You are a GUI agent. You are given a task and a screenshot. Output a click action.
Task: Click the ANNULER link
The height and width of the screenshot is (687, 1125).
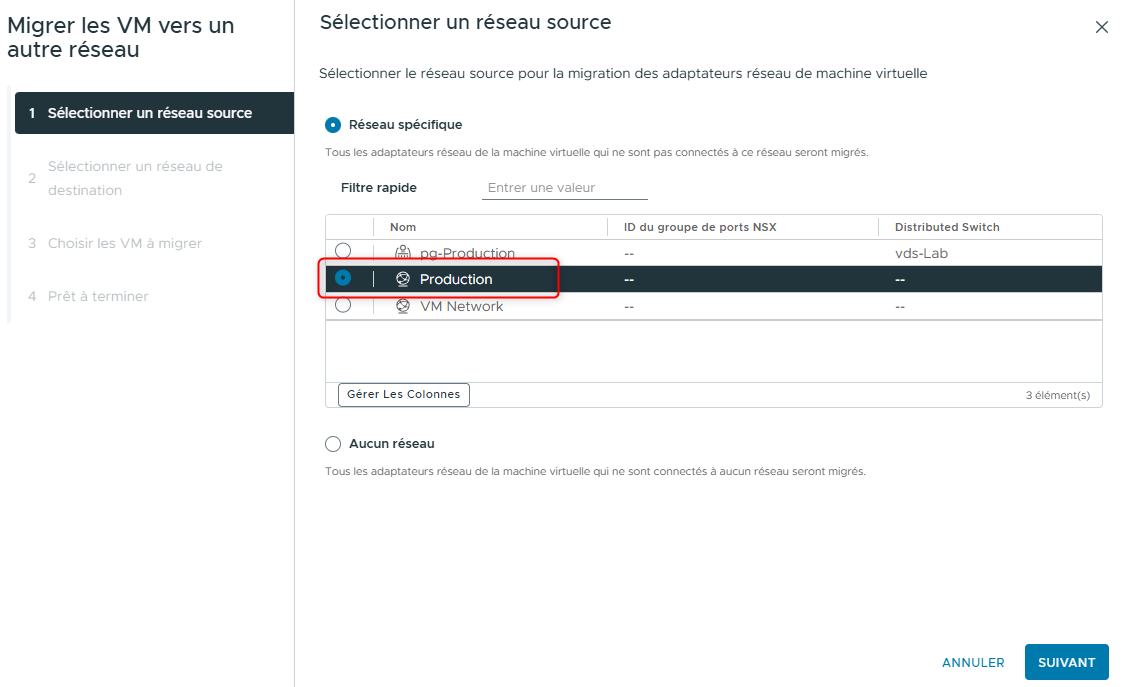[972, 662]
